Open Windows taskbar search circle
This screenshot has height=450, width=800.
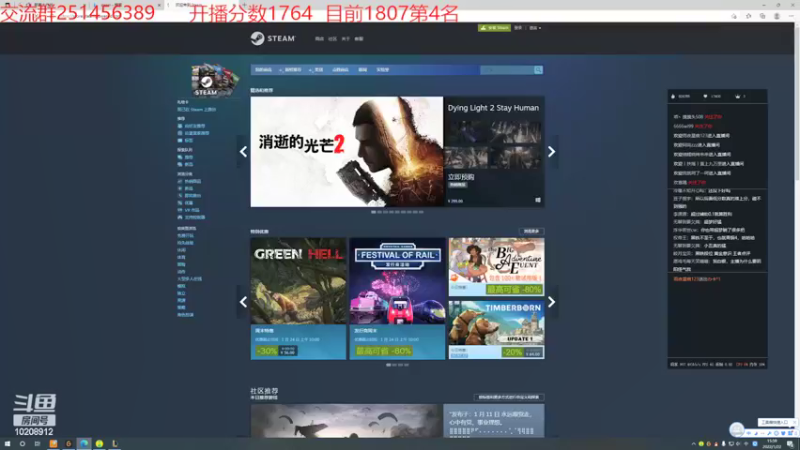[x=22, y=444]
